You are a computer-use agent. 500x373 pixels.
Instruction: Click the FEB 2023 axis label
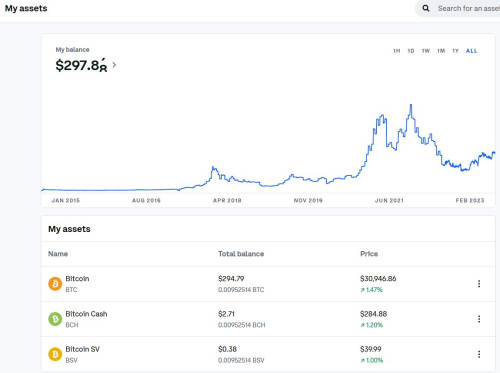click(470, 200)
